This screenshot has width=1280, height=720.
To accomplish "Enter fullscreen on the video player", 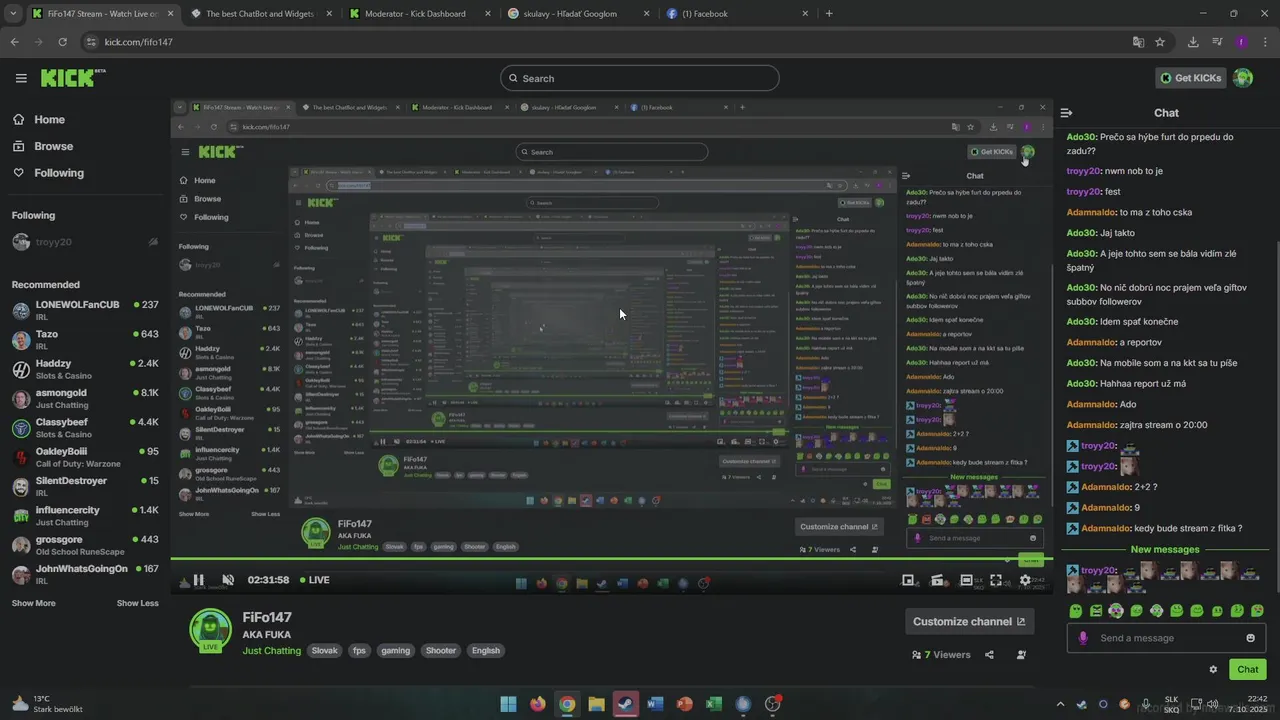I will pos(996,580).
